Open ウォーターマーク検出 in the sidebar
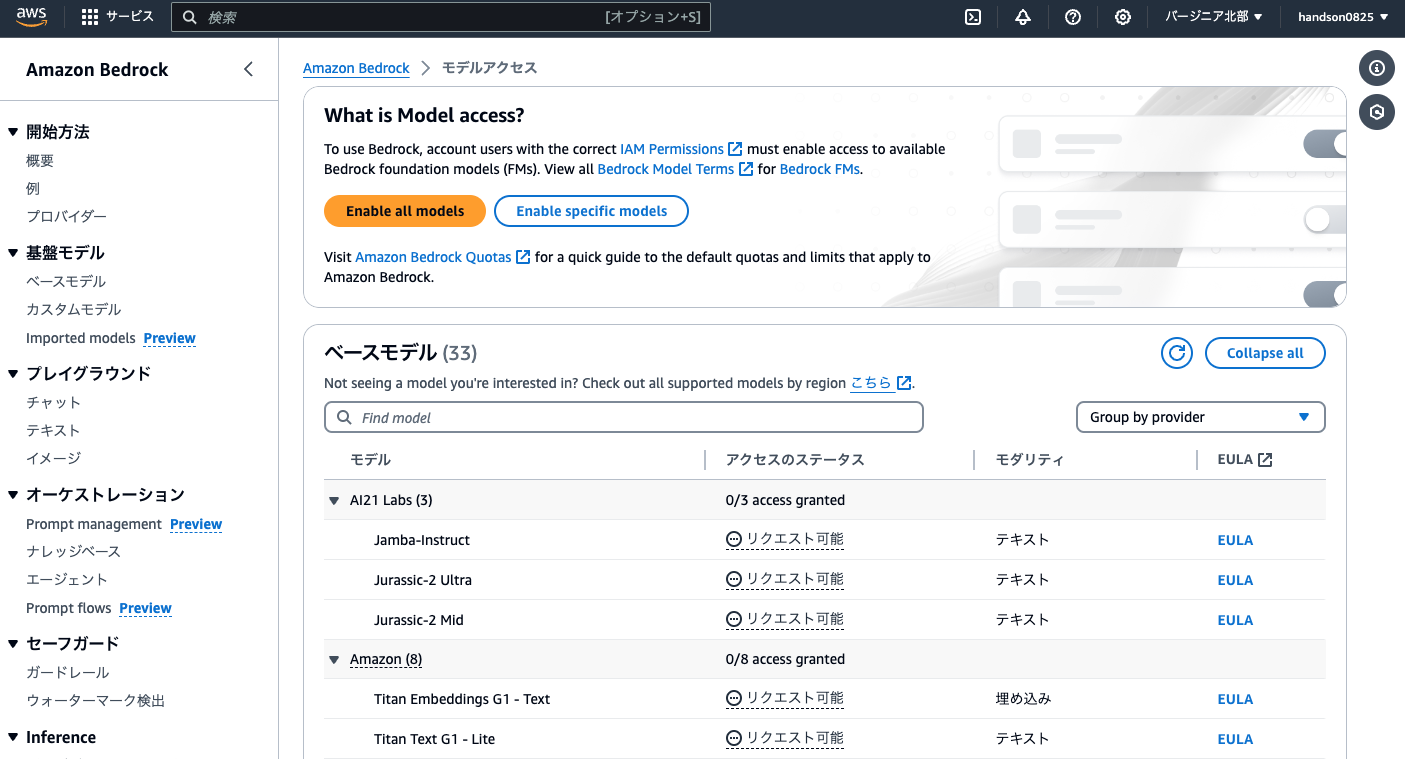The width and height of the screenshot is (1405, 759). point(95,700)
